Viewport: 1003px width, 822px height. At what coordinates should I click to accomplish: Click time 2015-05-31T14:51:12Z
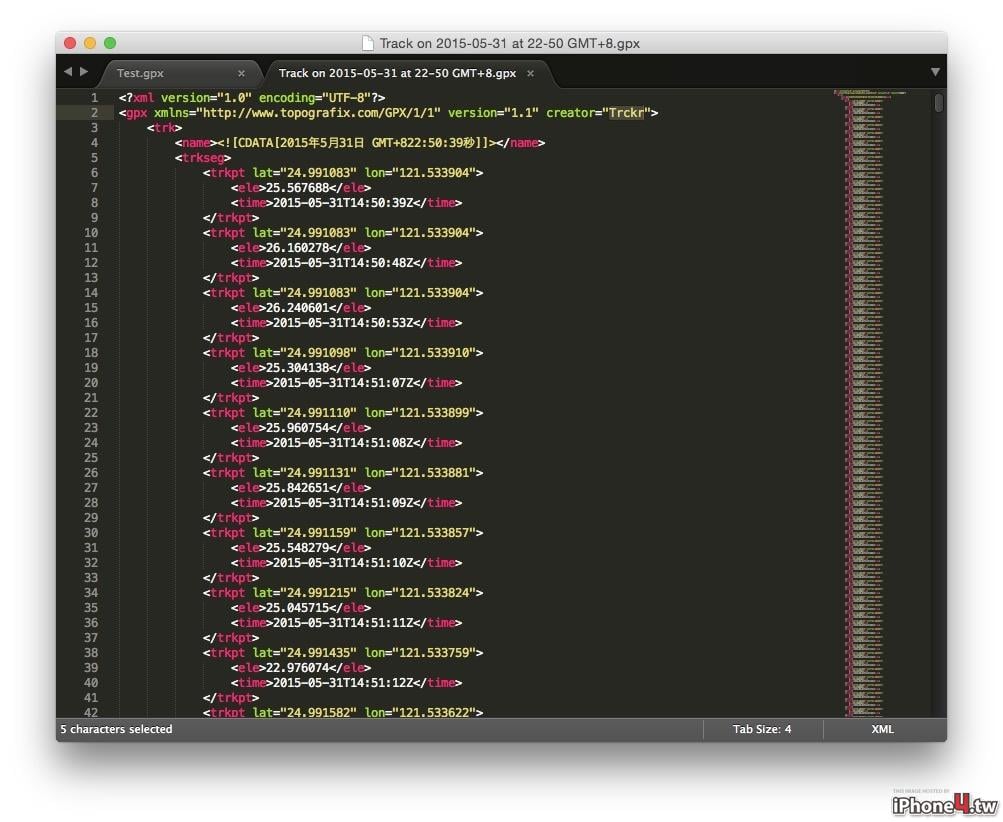pyautogui.click(x=343, y=683)
